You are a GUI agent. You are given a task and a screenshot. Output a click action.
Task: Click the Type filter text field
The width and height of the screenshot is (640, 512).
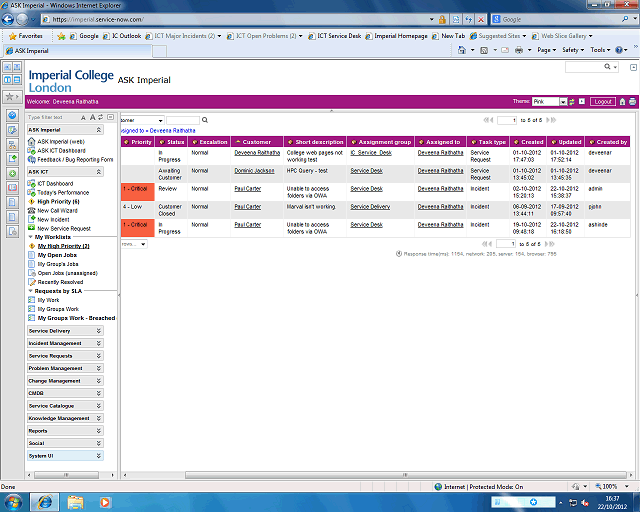click(58, 117)
